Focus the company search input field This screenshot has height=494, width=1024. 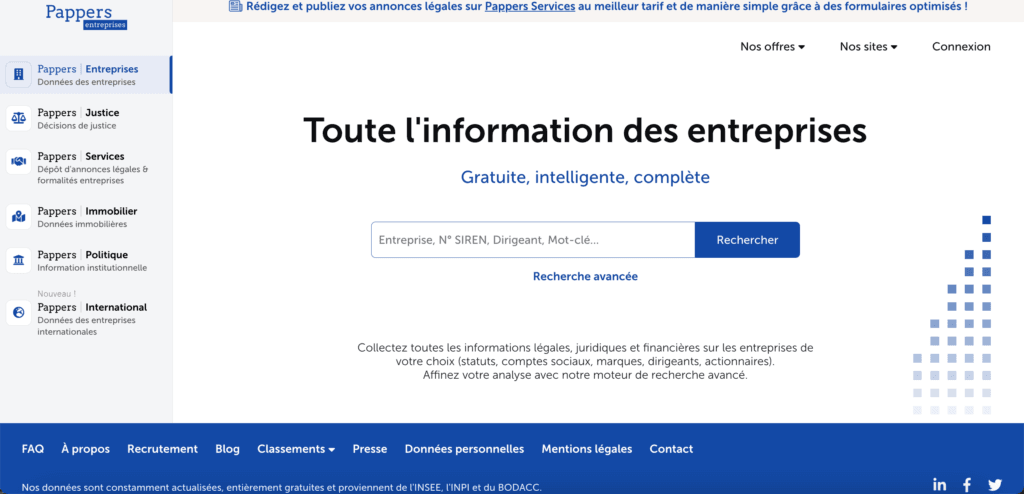pyautogui.click(x=532, y=240)
